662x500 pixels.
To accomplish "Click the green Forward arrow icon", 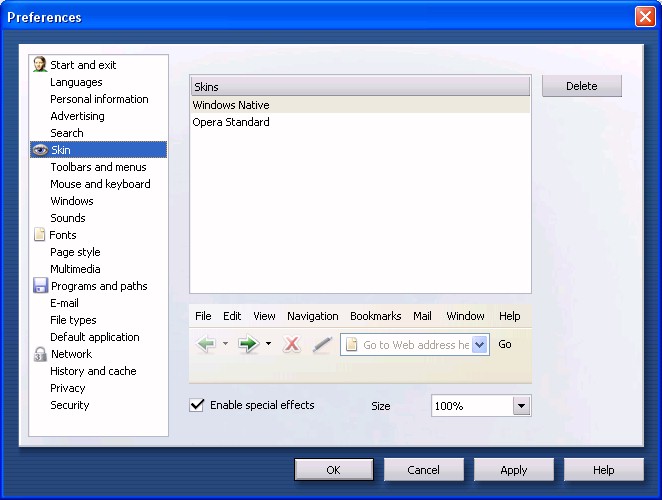I will (248, 344).
